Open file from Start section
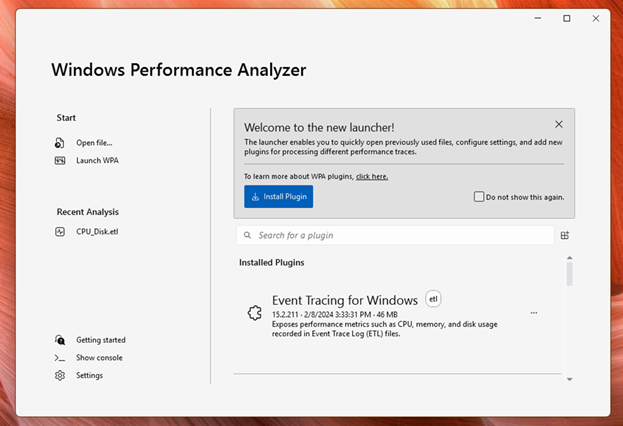This screenshot has width=623, height=426. coord(94,143)
